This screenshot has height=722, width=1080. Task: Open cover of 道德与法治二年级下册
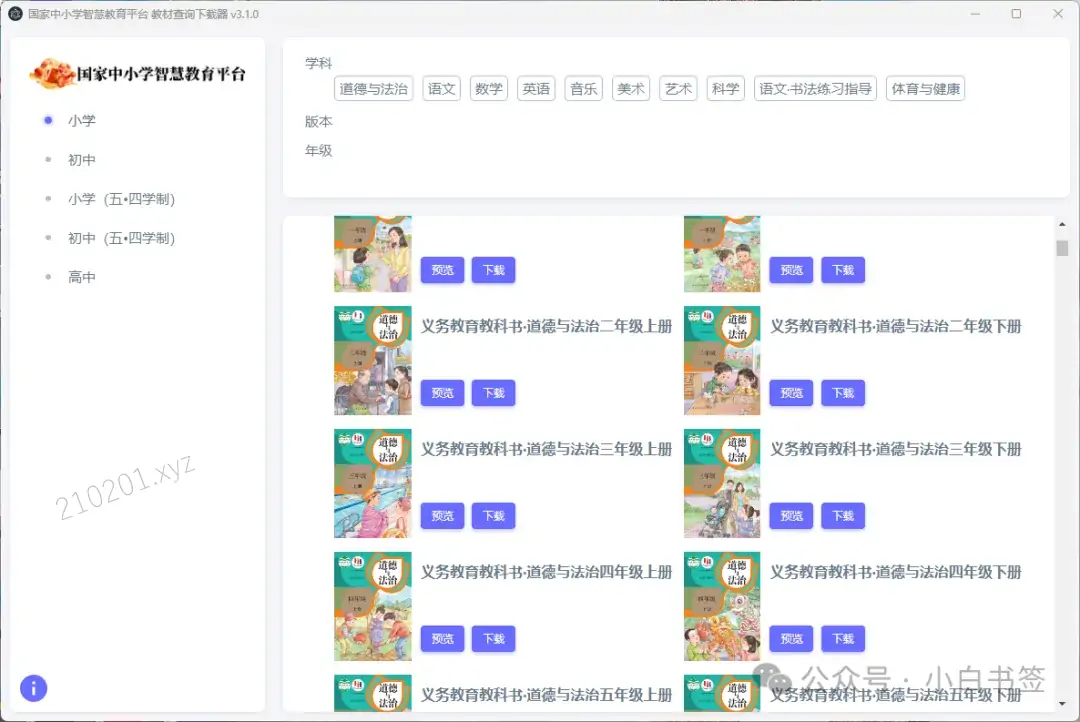722,360
